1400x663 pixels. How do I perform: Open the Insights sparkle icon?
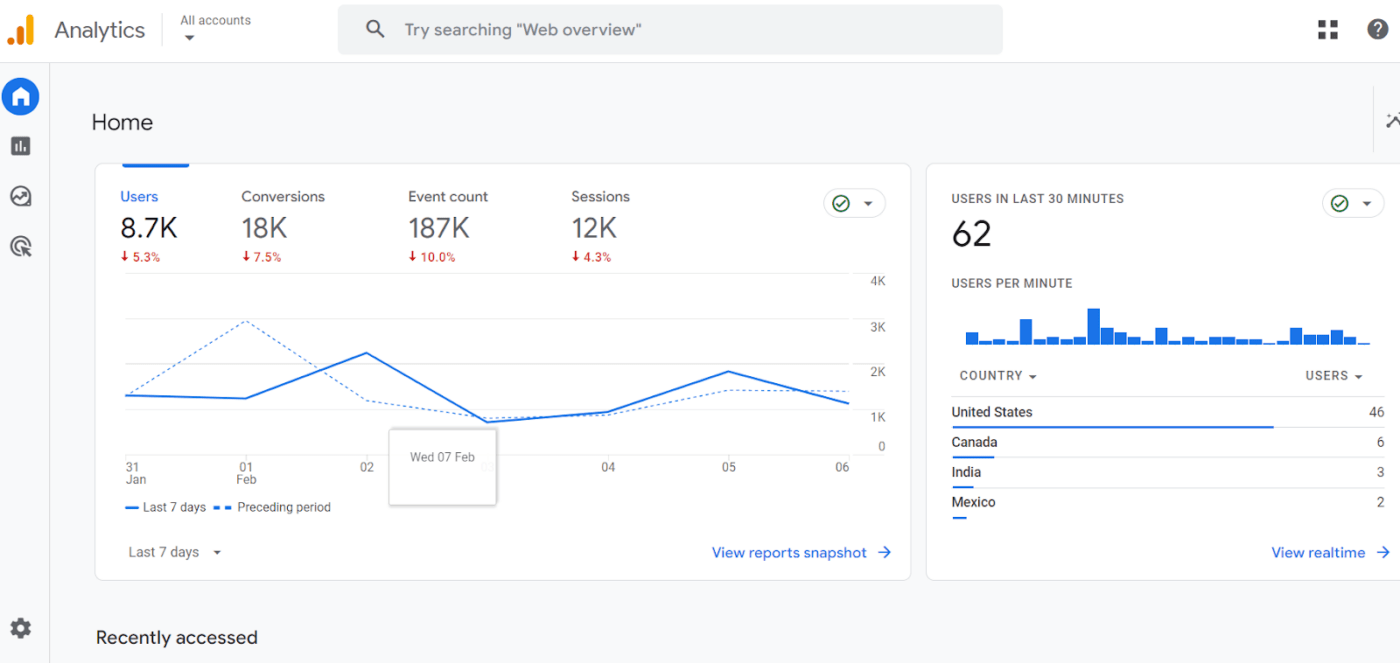click(x=1392, y=121)
